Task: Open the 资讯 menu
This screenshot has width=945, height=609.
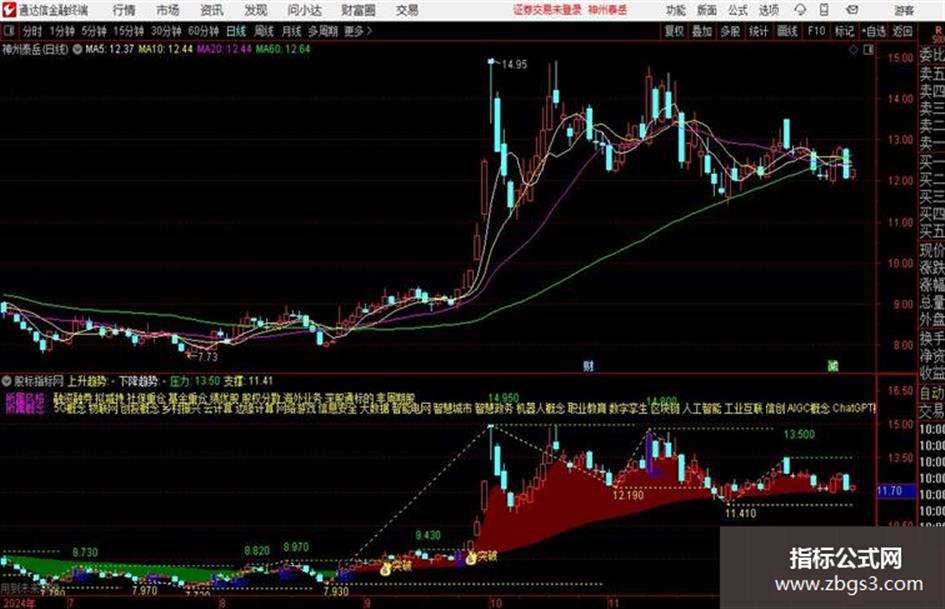Action: click(212, 10)
